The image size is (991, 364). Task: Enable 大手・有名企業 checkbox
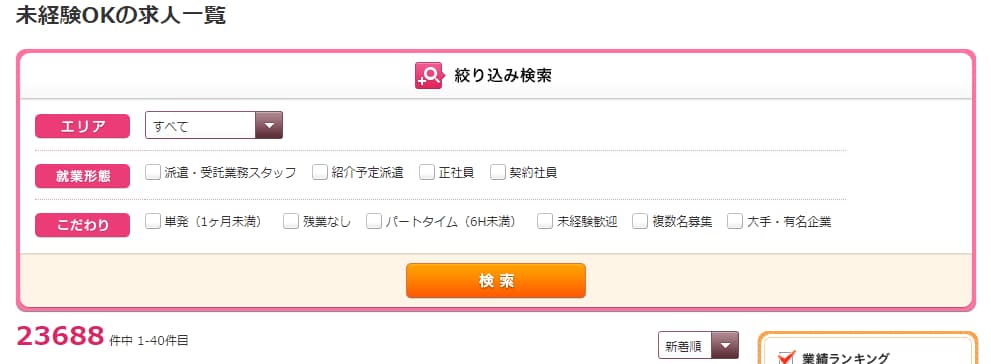click(734, 221)
